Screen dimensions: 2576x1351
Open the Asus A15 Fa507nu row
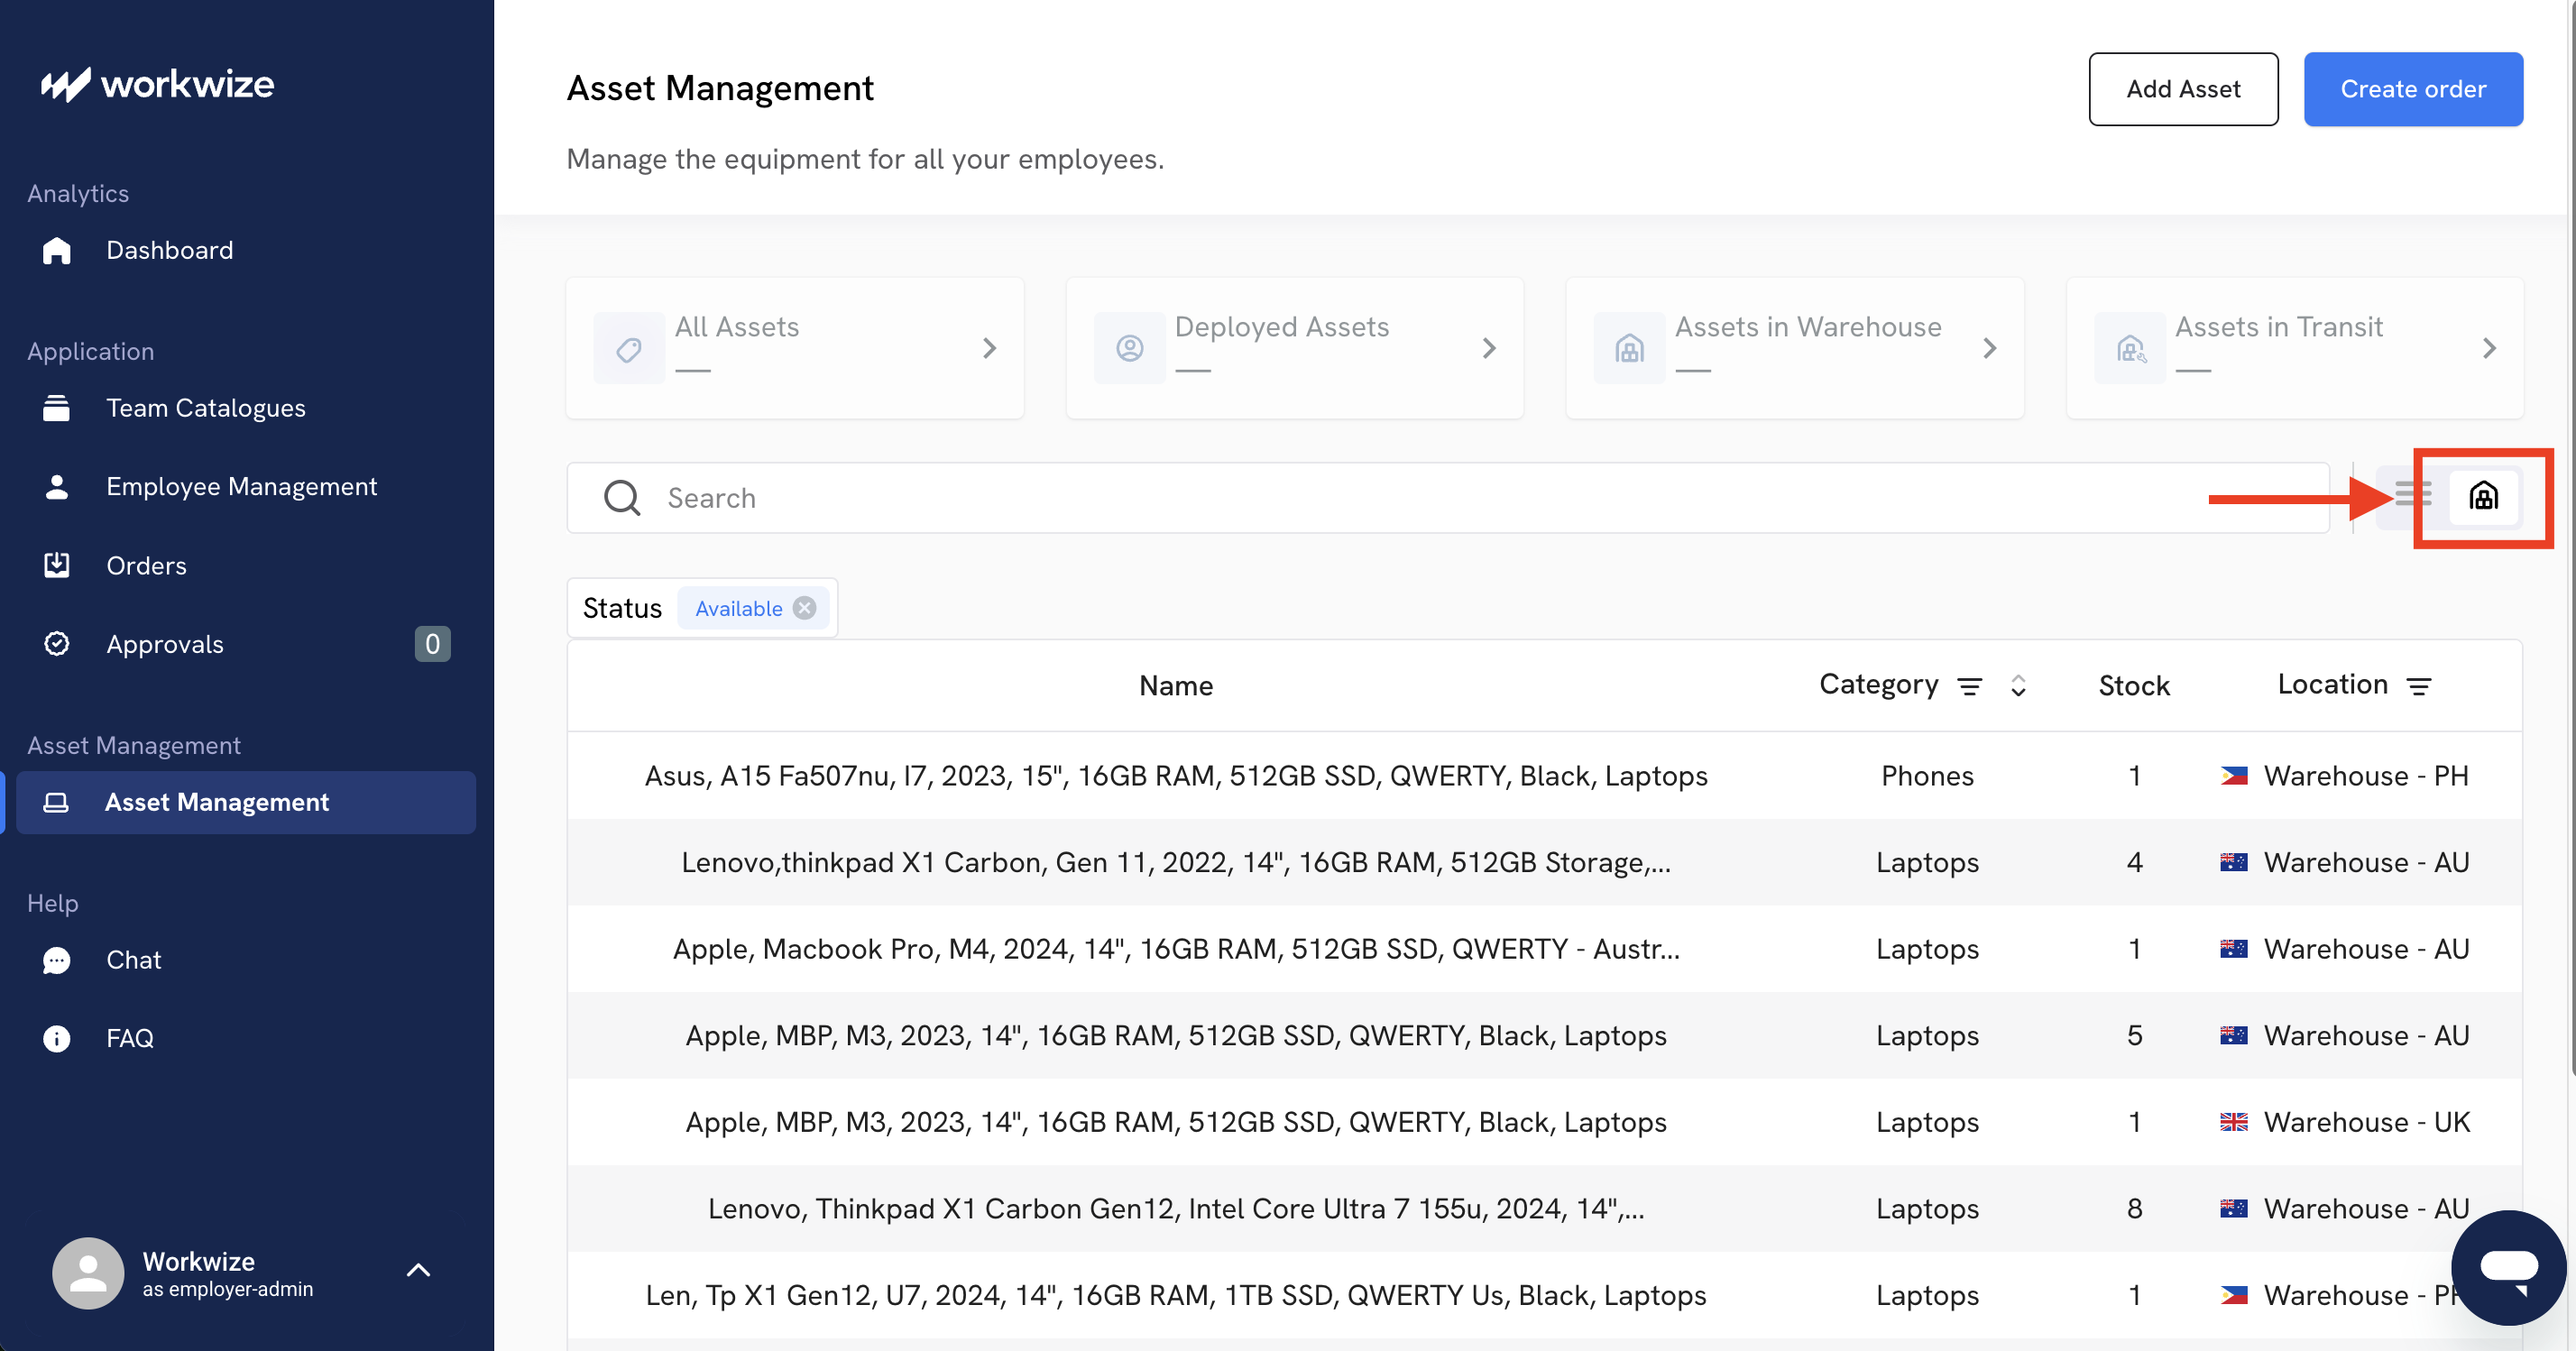point(1545,776)
